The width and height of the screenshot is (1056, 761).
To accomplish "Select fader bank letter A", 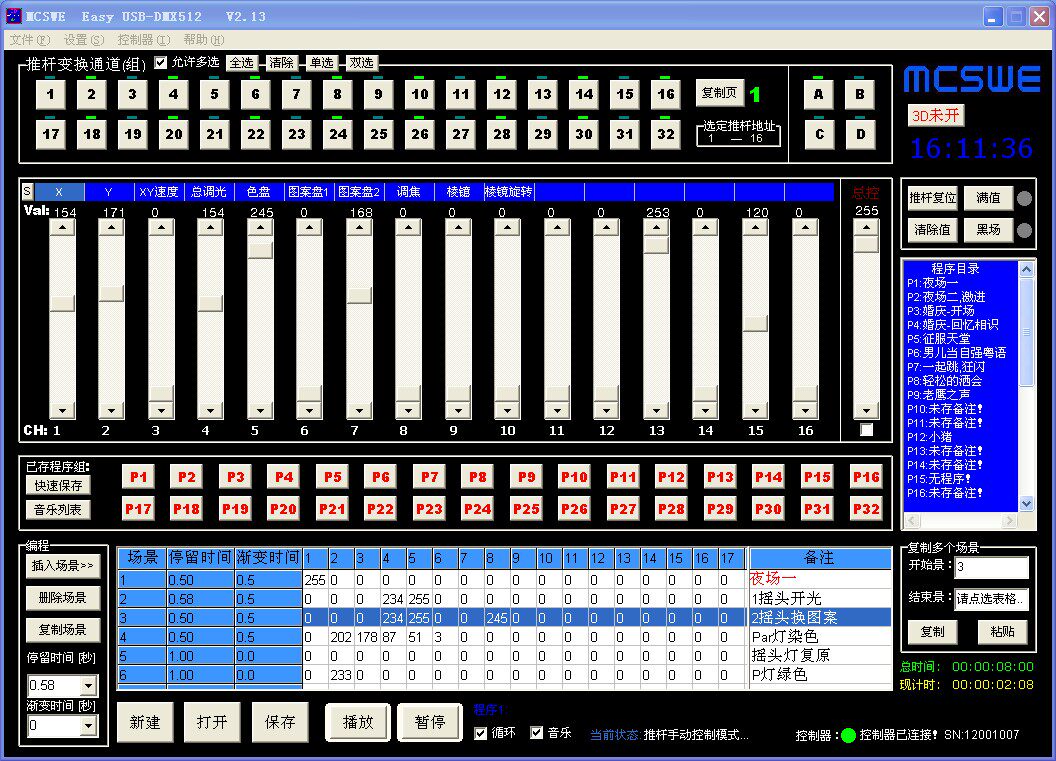I will 818,94.
